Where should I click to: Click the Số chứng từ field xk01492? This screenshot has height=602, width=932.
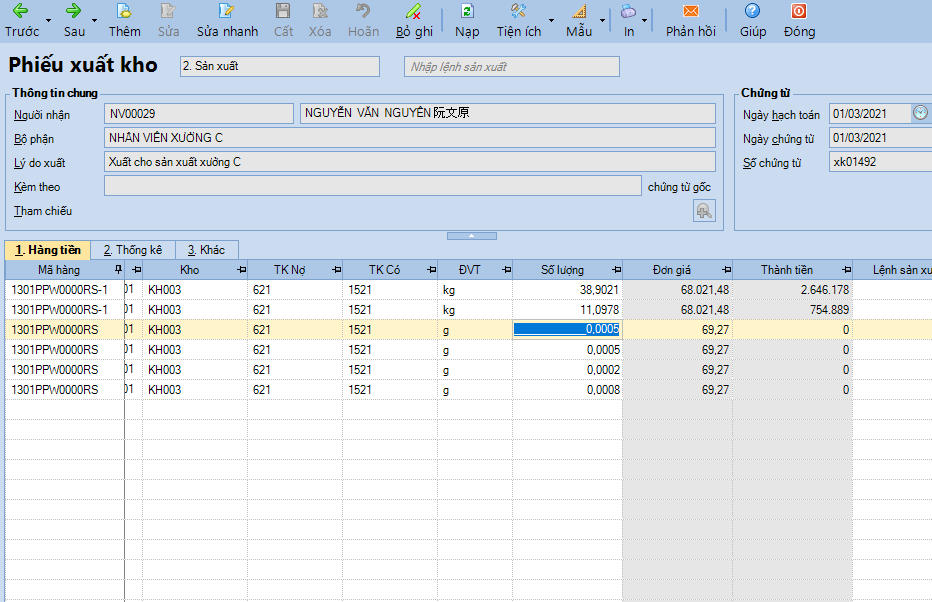[x=880, y=162]
